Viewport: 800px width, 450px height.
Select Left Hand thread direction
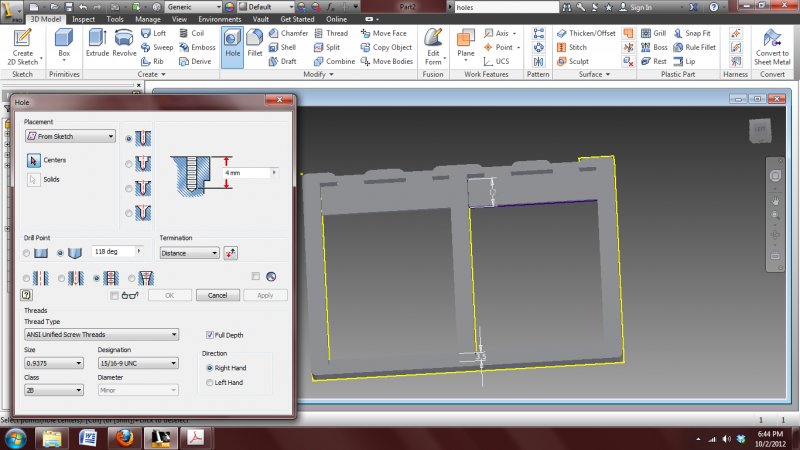point(208,382)
